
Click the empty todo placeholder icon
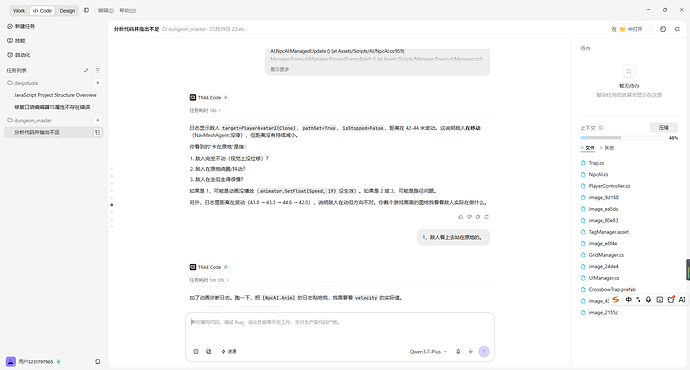629,71
